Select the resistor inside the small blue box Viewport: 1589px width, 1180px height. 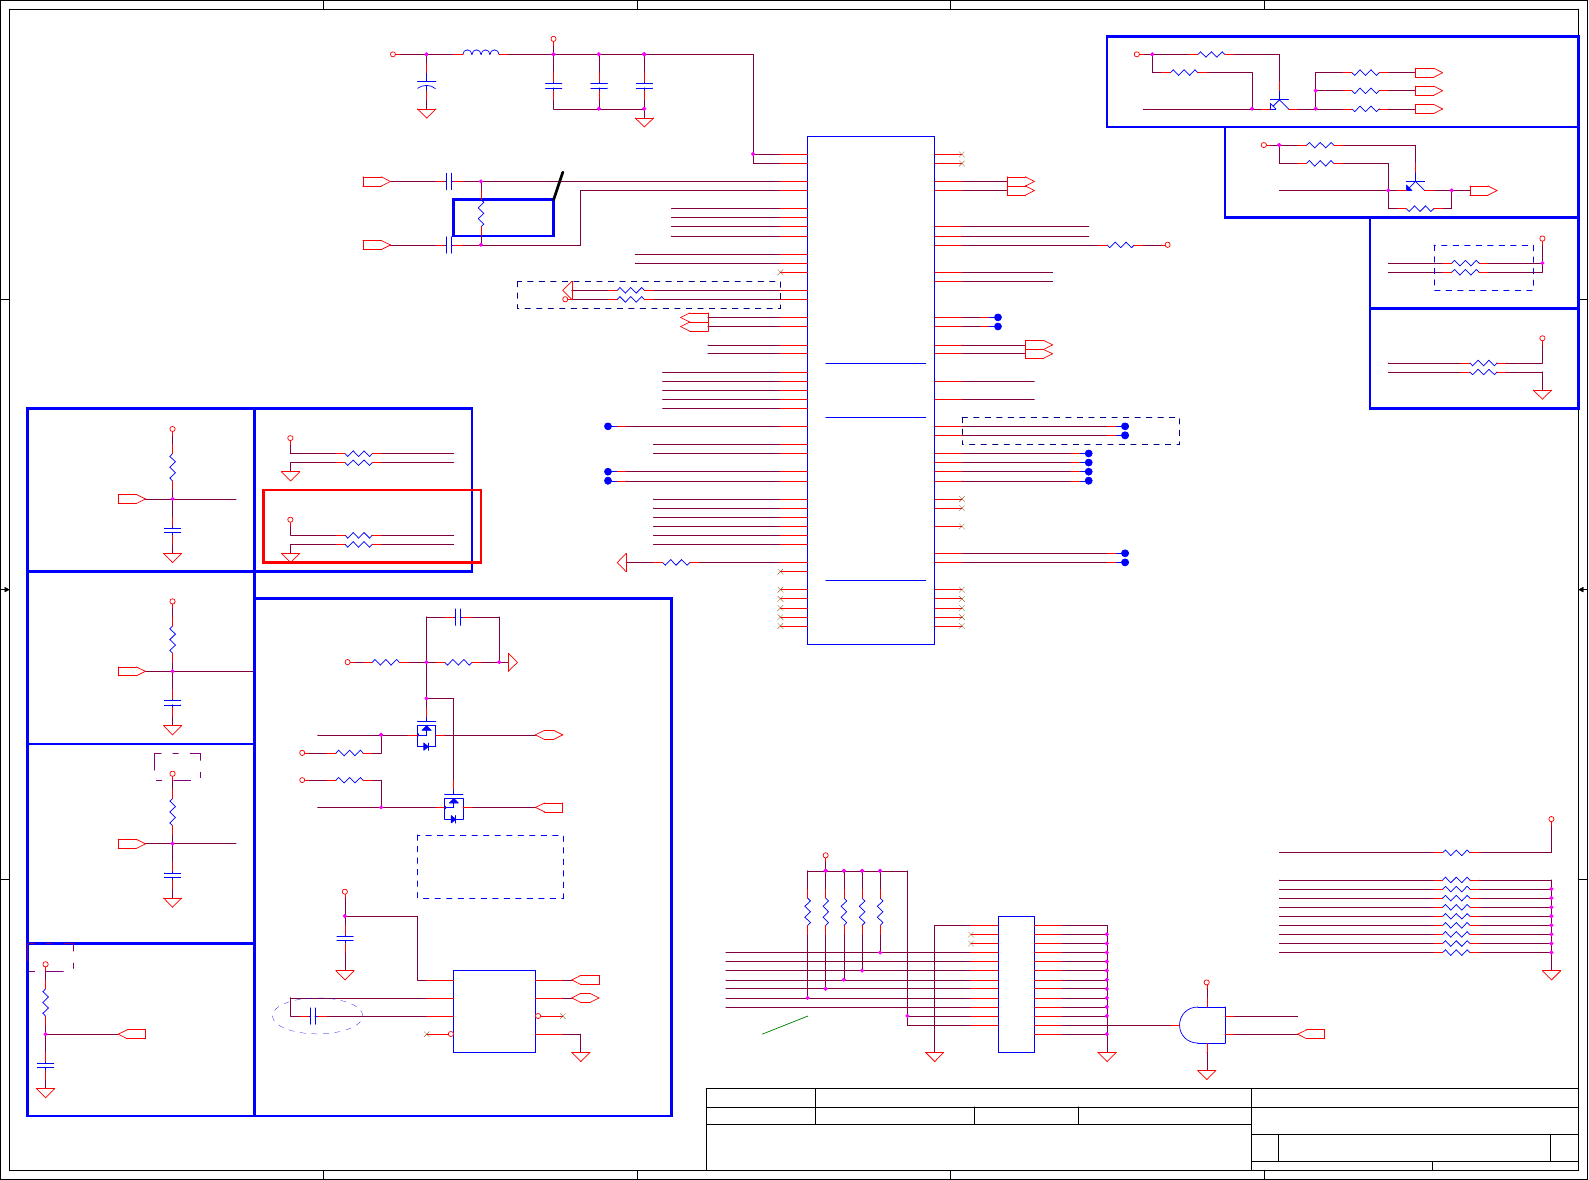click(481, 214)
